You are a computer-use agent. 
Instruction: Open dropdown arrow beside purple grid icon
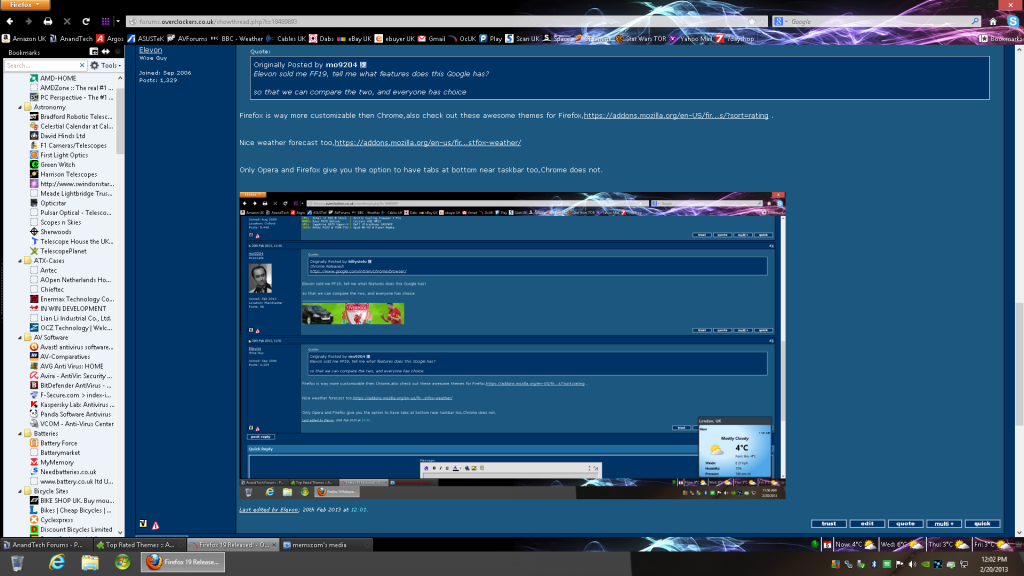(118, 22)
